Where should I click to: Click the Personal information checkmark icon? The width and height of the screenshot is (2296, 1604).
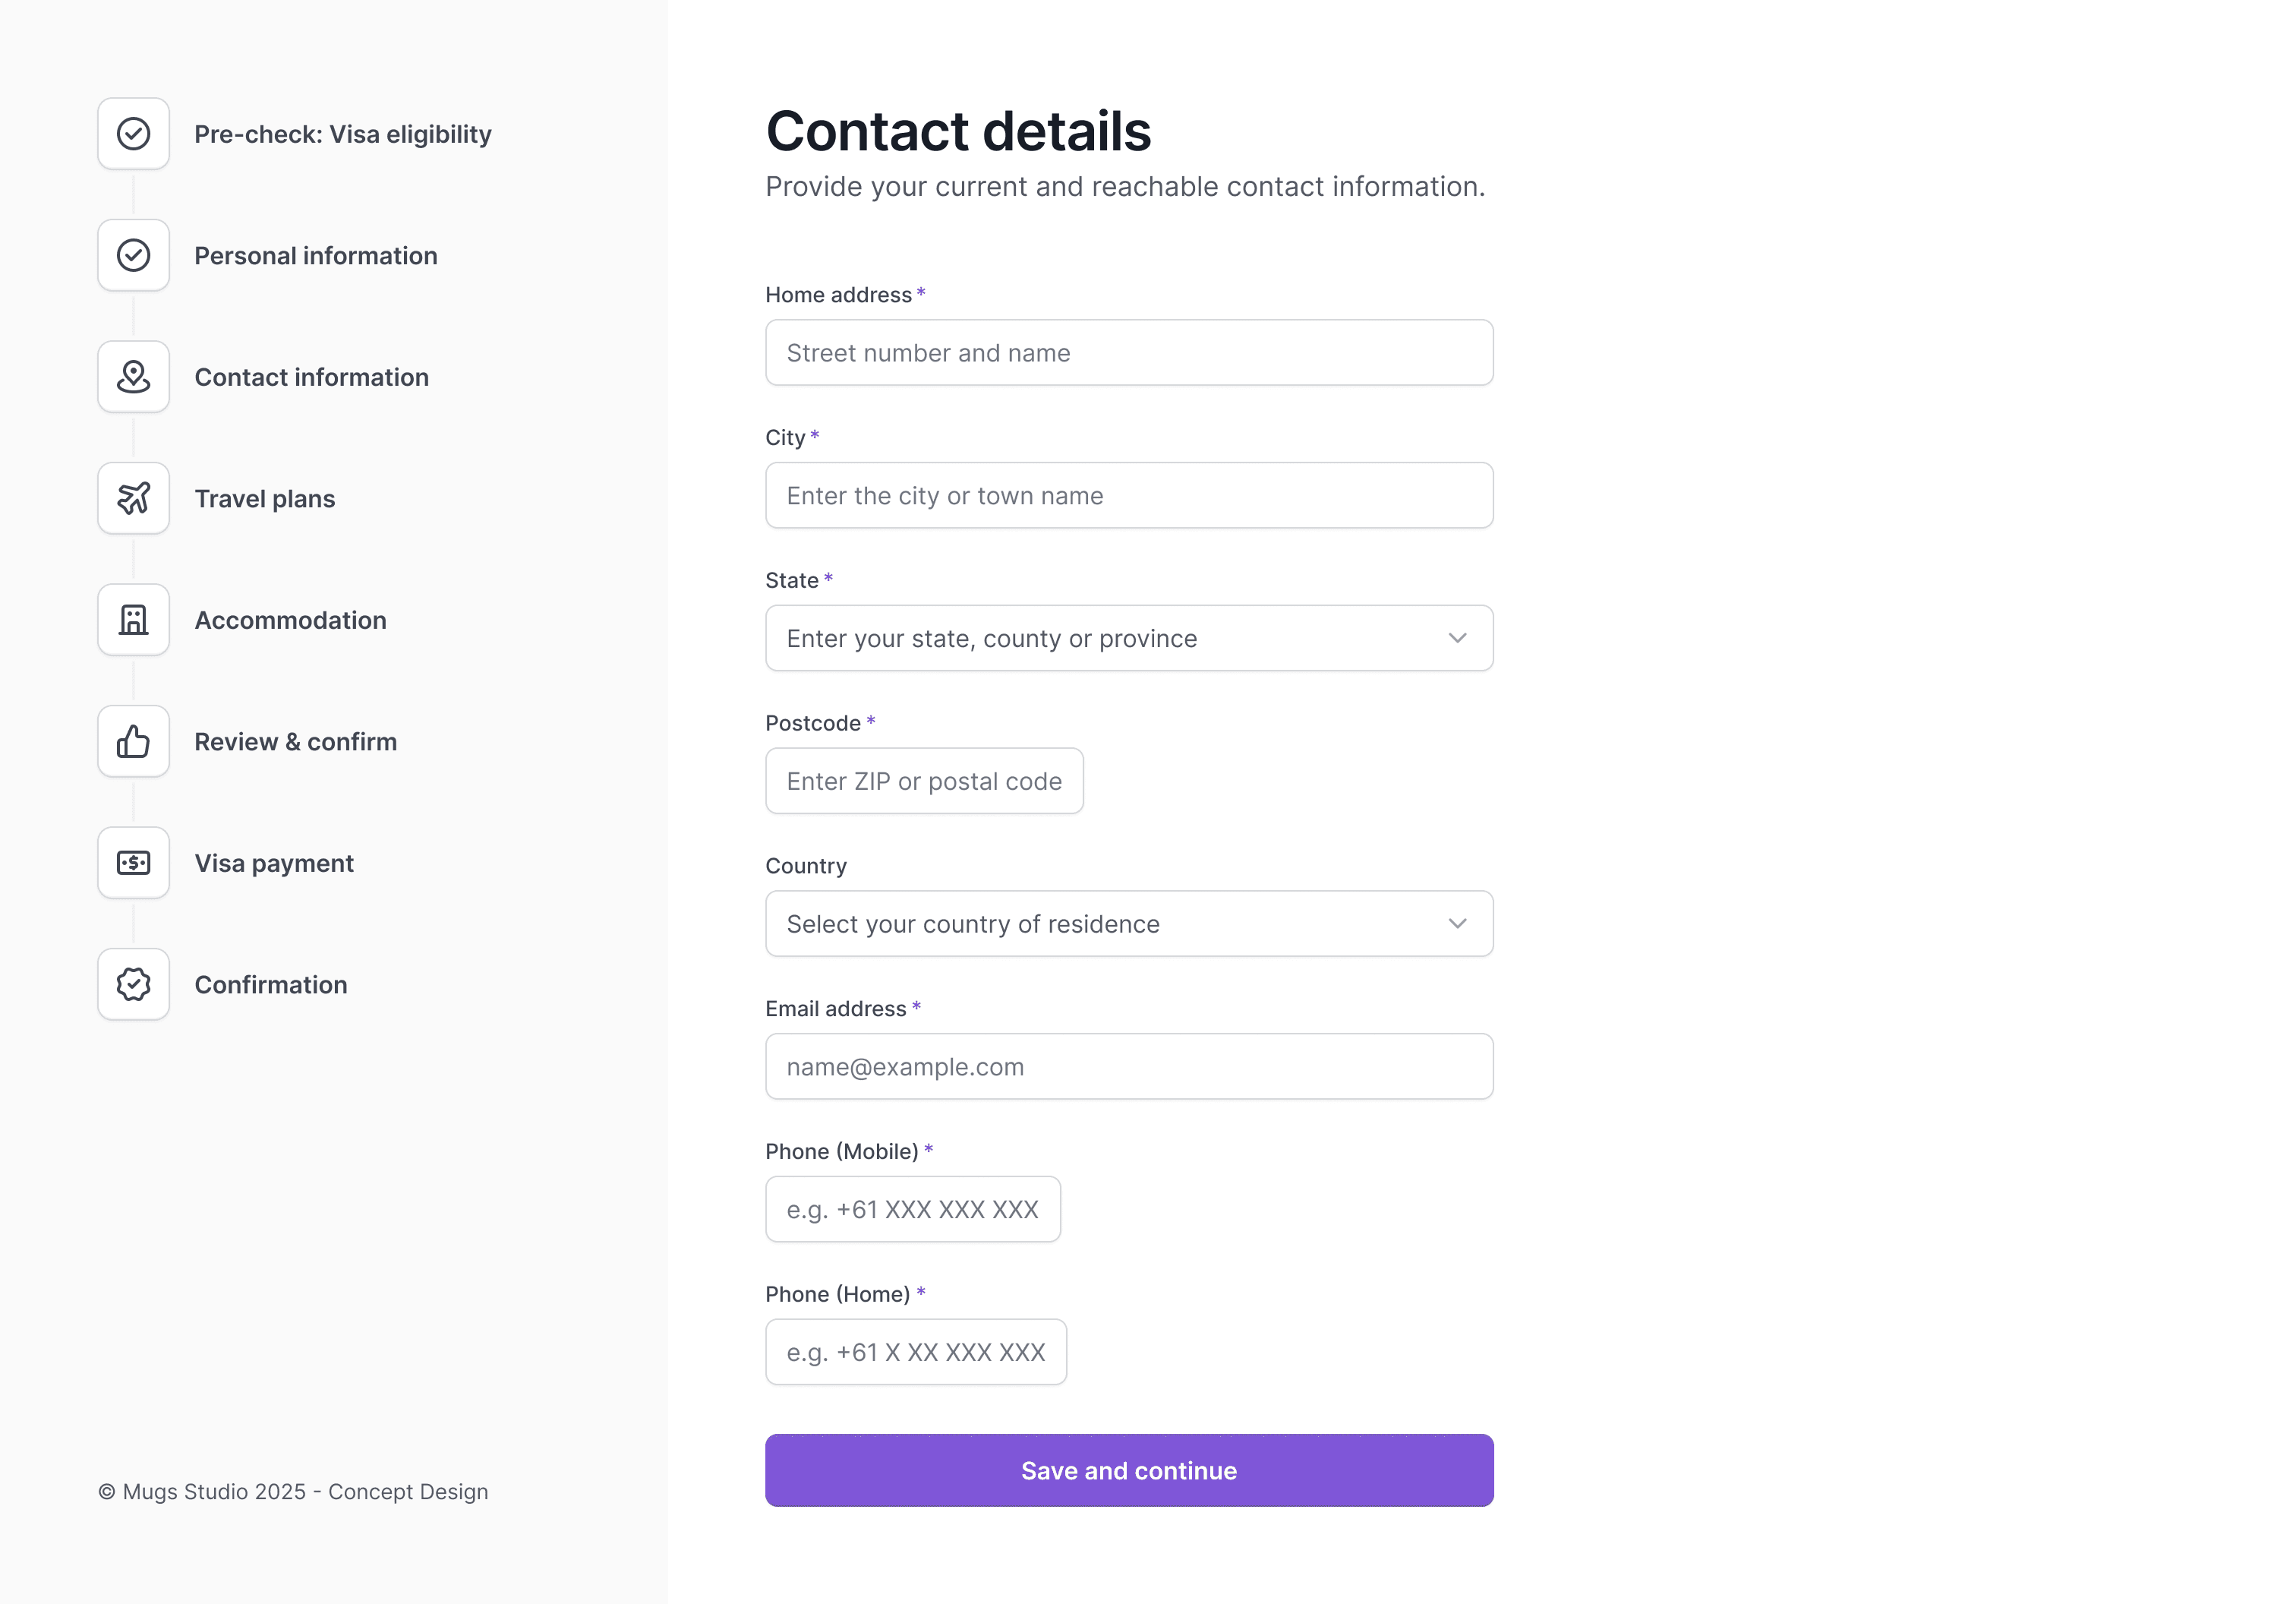point(133,255)
